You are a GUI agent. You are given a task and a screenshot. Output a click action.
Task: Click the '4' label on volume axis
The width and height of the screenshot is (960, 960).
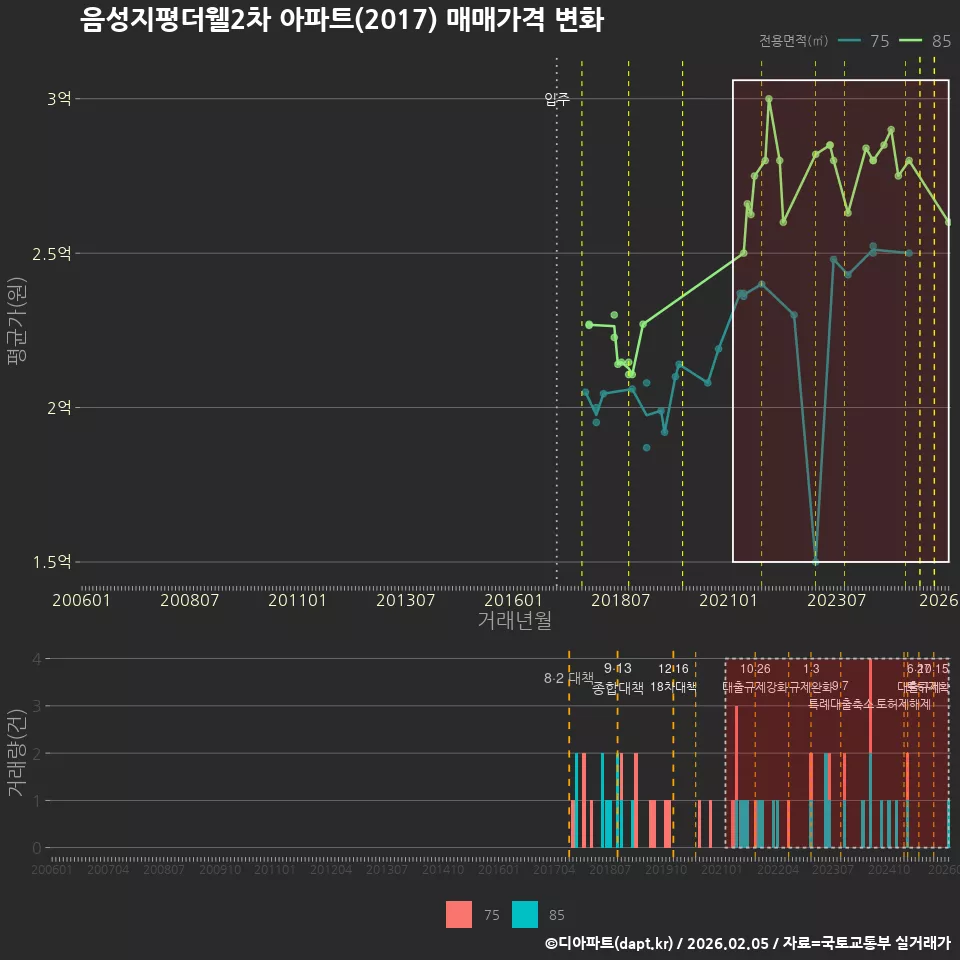(37, 659)
